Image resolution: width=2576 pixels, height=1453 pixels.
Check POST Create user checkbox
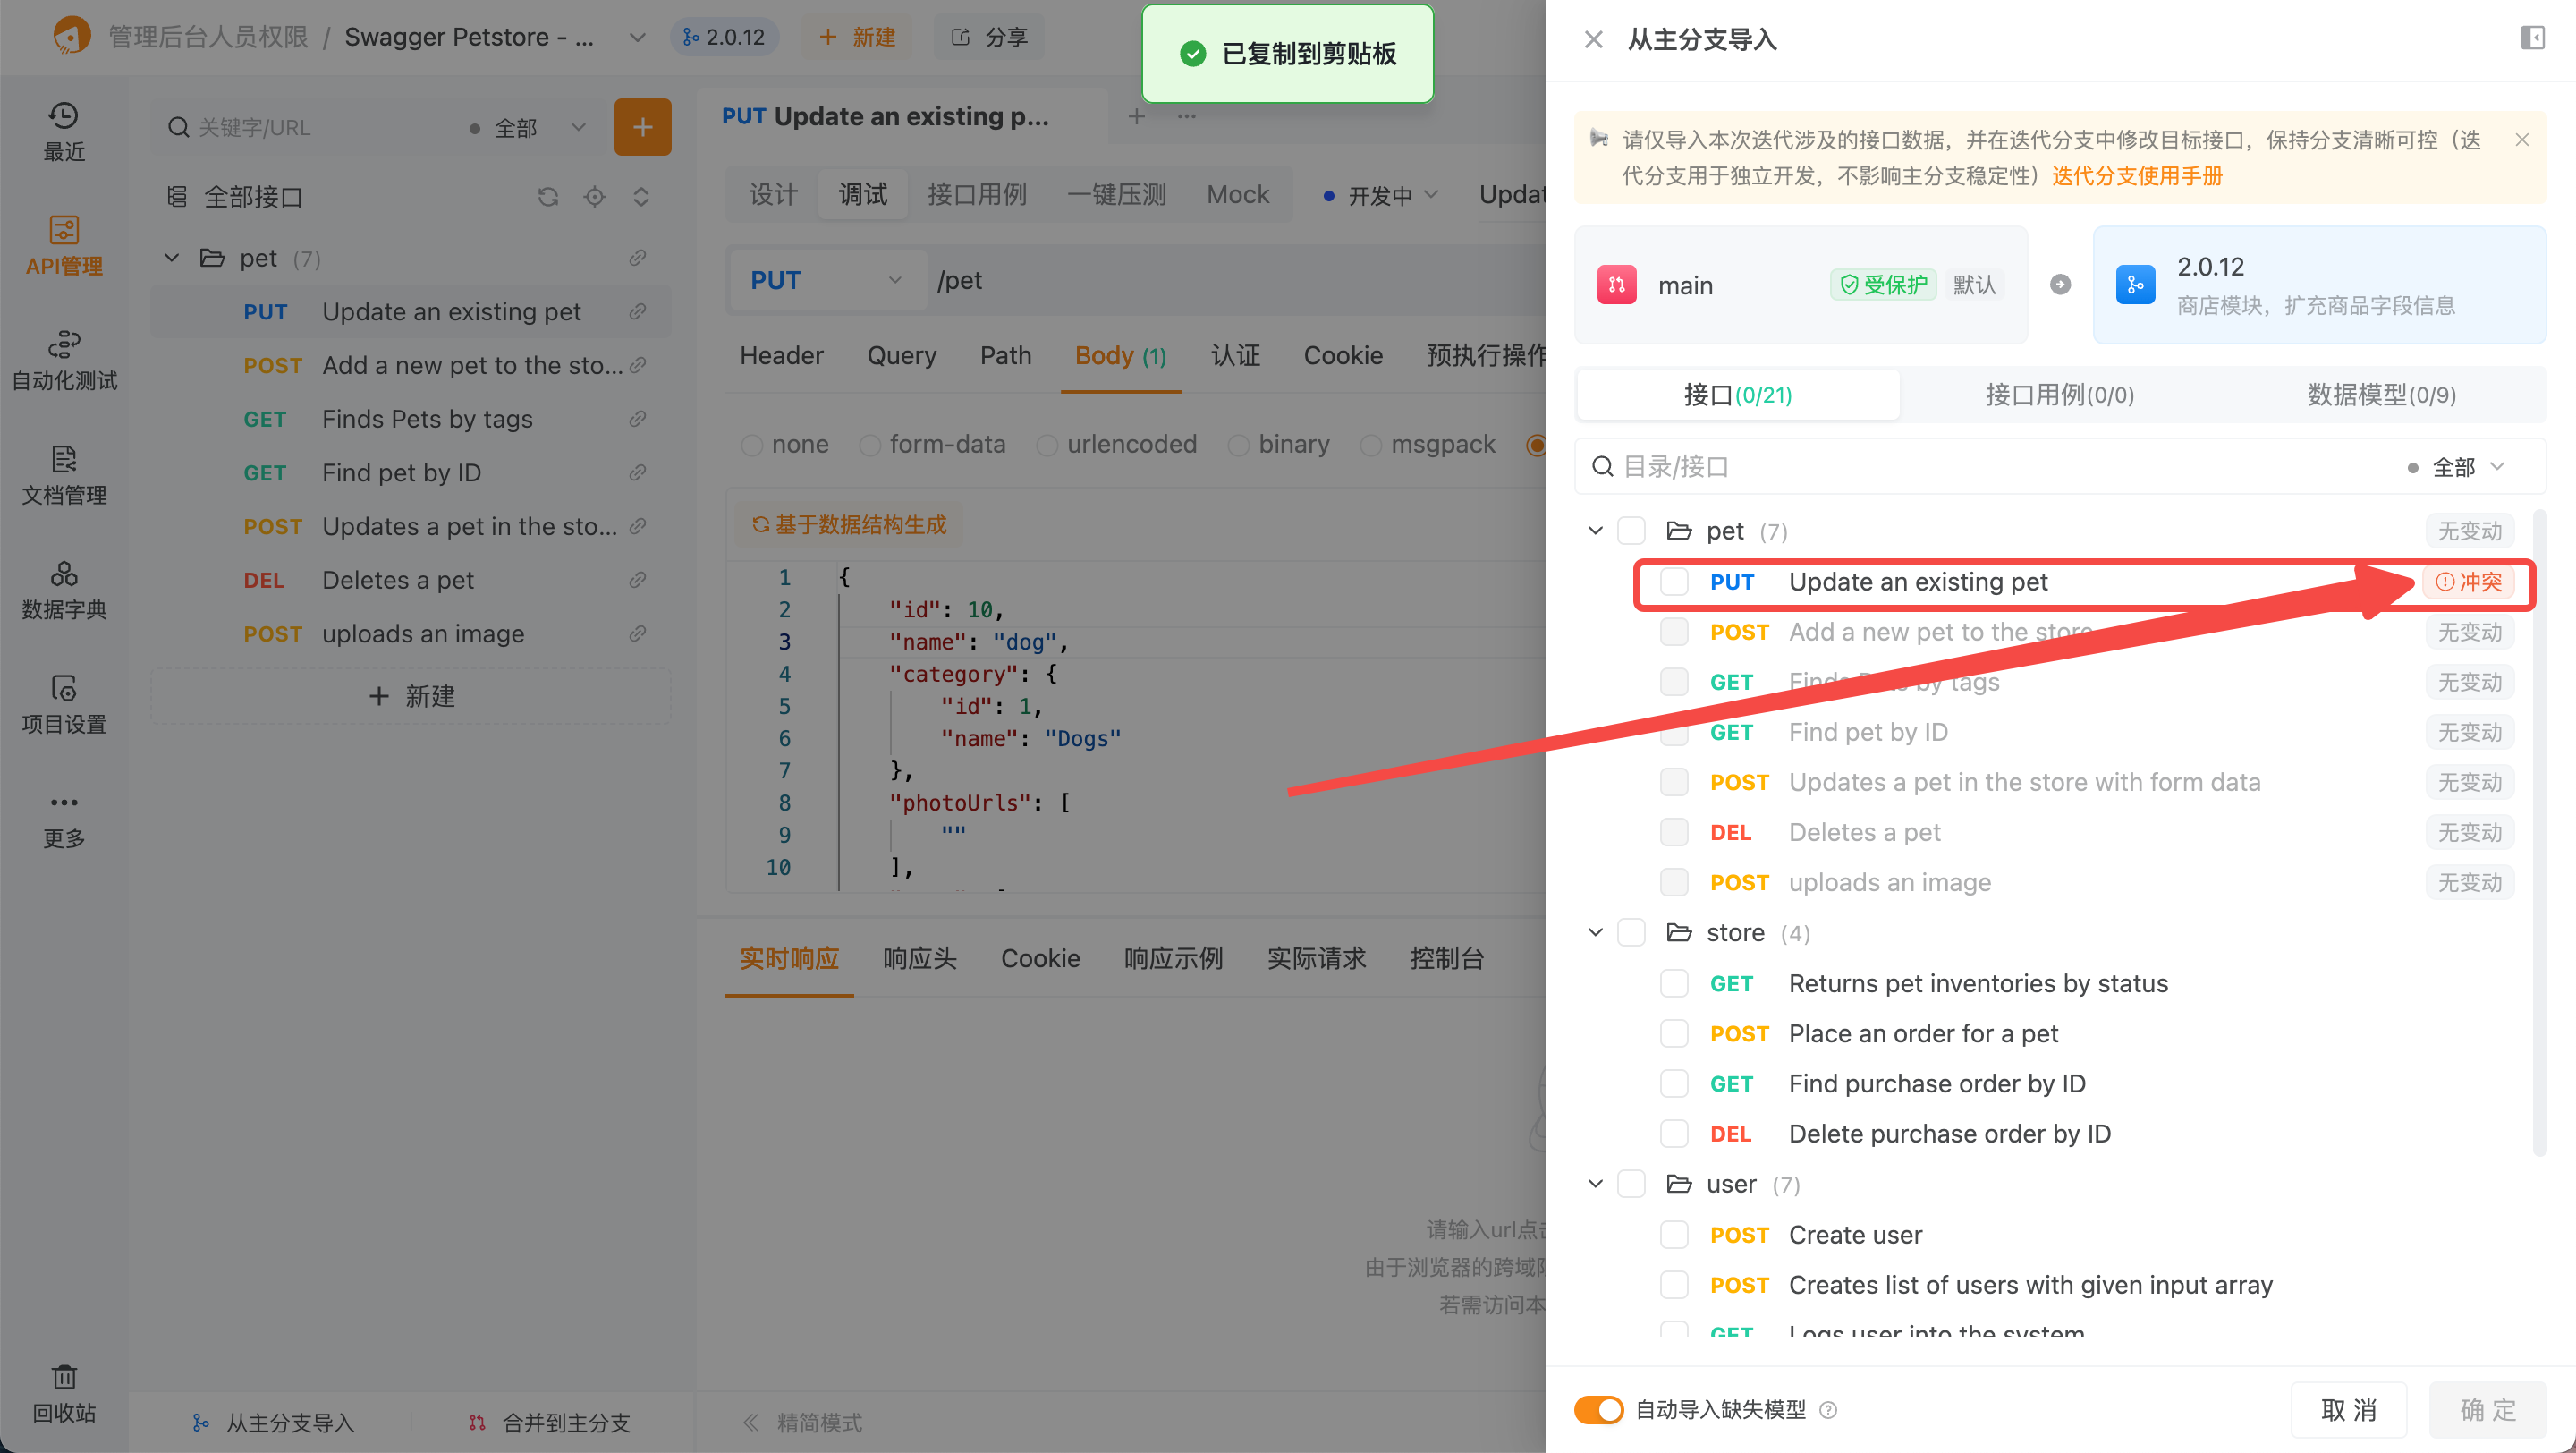pyautogui.click(x=1673, y=1235)
